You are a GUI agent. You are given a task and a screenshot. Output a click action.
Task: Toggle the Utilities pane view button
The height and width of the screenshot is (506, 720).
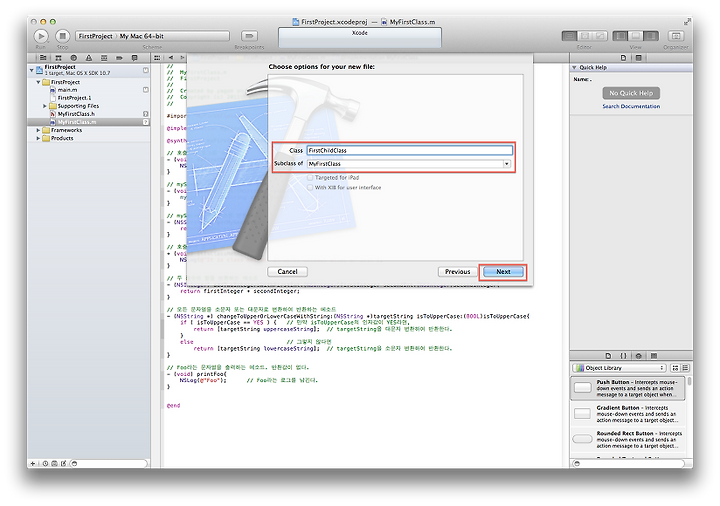click(x=651, y=36)
